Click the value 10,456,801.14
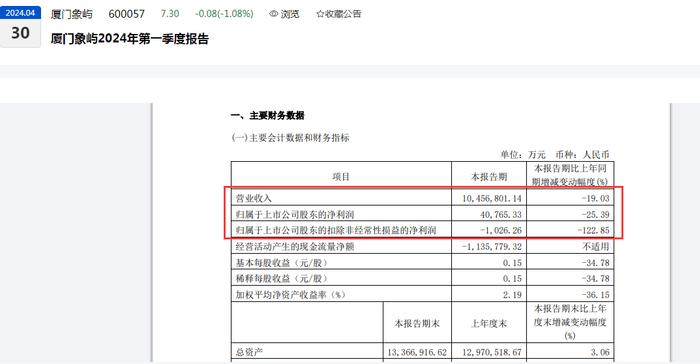Image resolution: width=700 pixels, height=364 pixels. coord(492,198)
